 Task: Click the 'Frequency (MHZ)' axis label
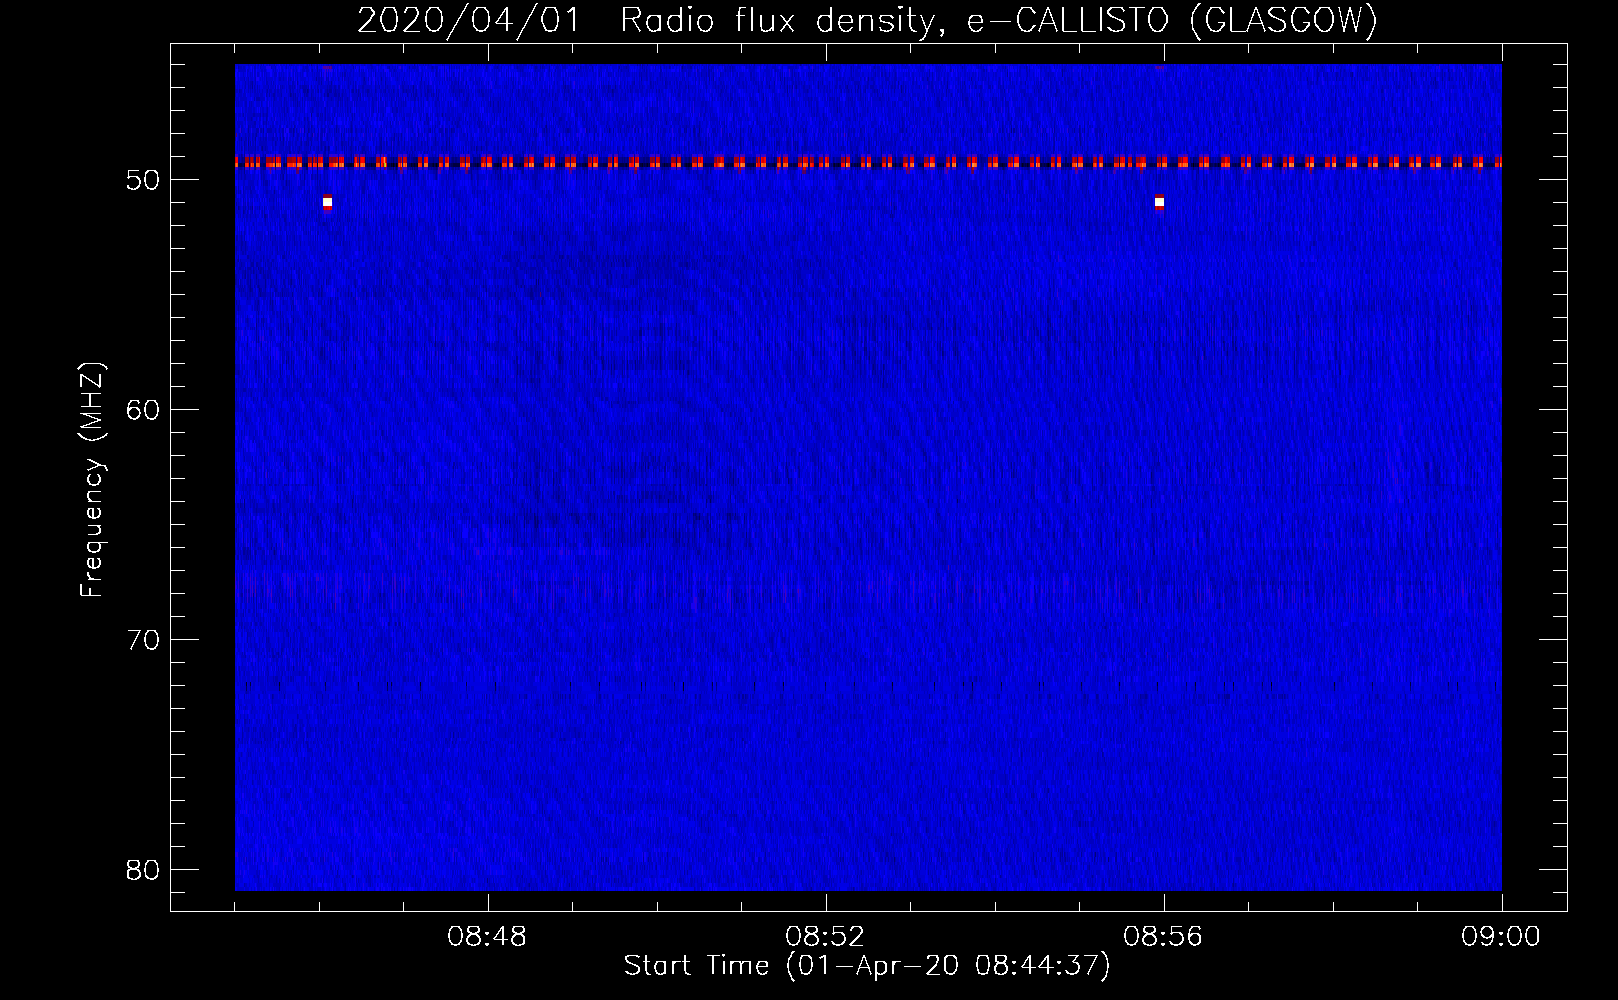(92, 480)
